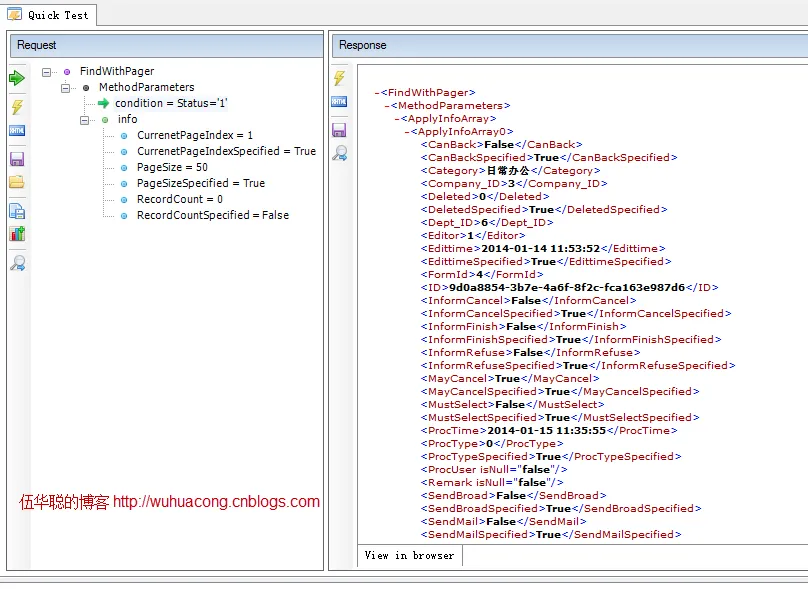Collapse the info tree node
The image size is (808, 589).
(x=85, y=120)
